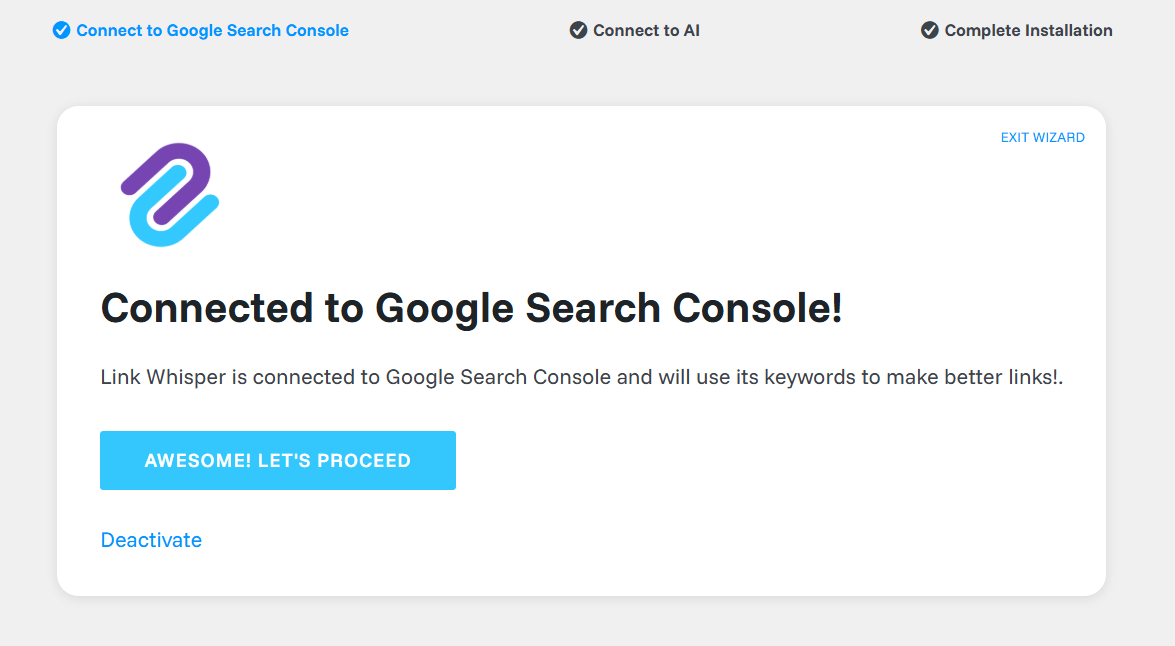Click the word WIZARD in the top-right link
This screenshot has height=646, width=1175.
pos(1059,137)
